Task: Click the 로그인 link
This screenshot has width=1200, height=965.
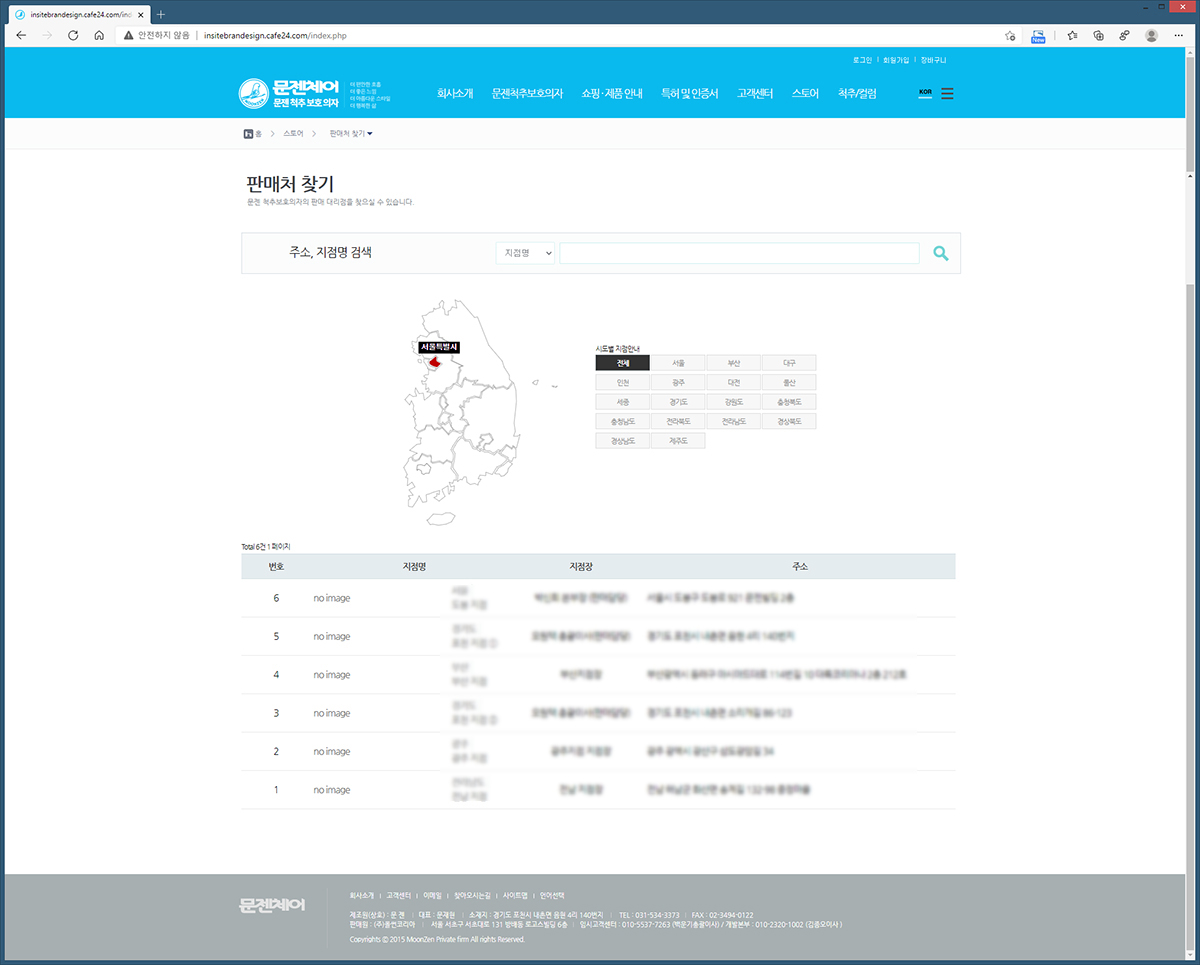Action: (862, 60)
